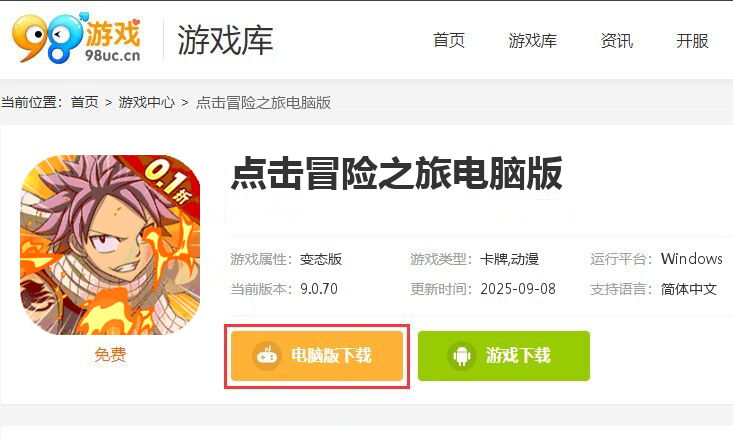The width and height of the screenshot is (733, 441).
Task: Click breadcrumb 点击冒险之旅电脑版 text
Action: (x=263, y=102)
